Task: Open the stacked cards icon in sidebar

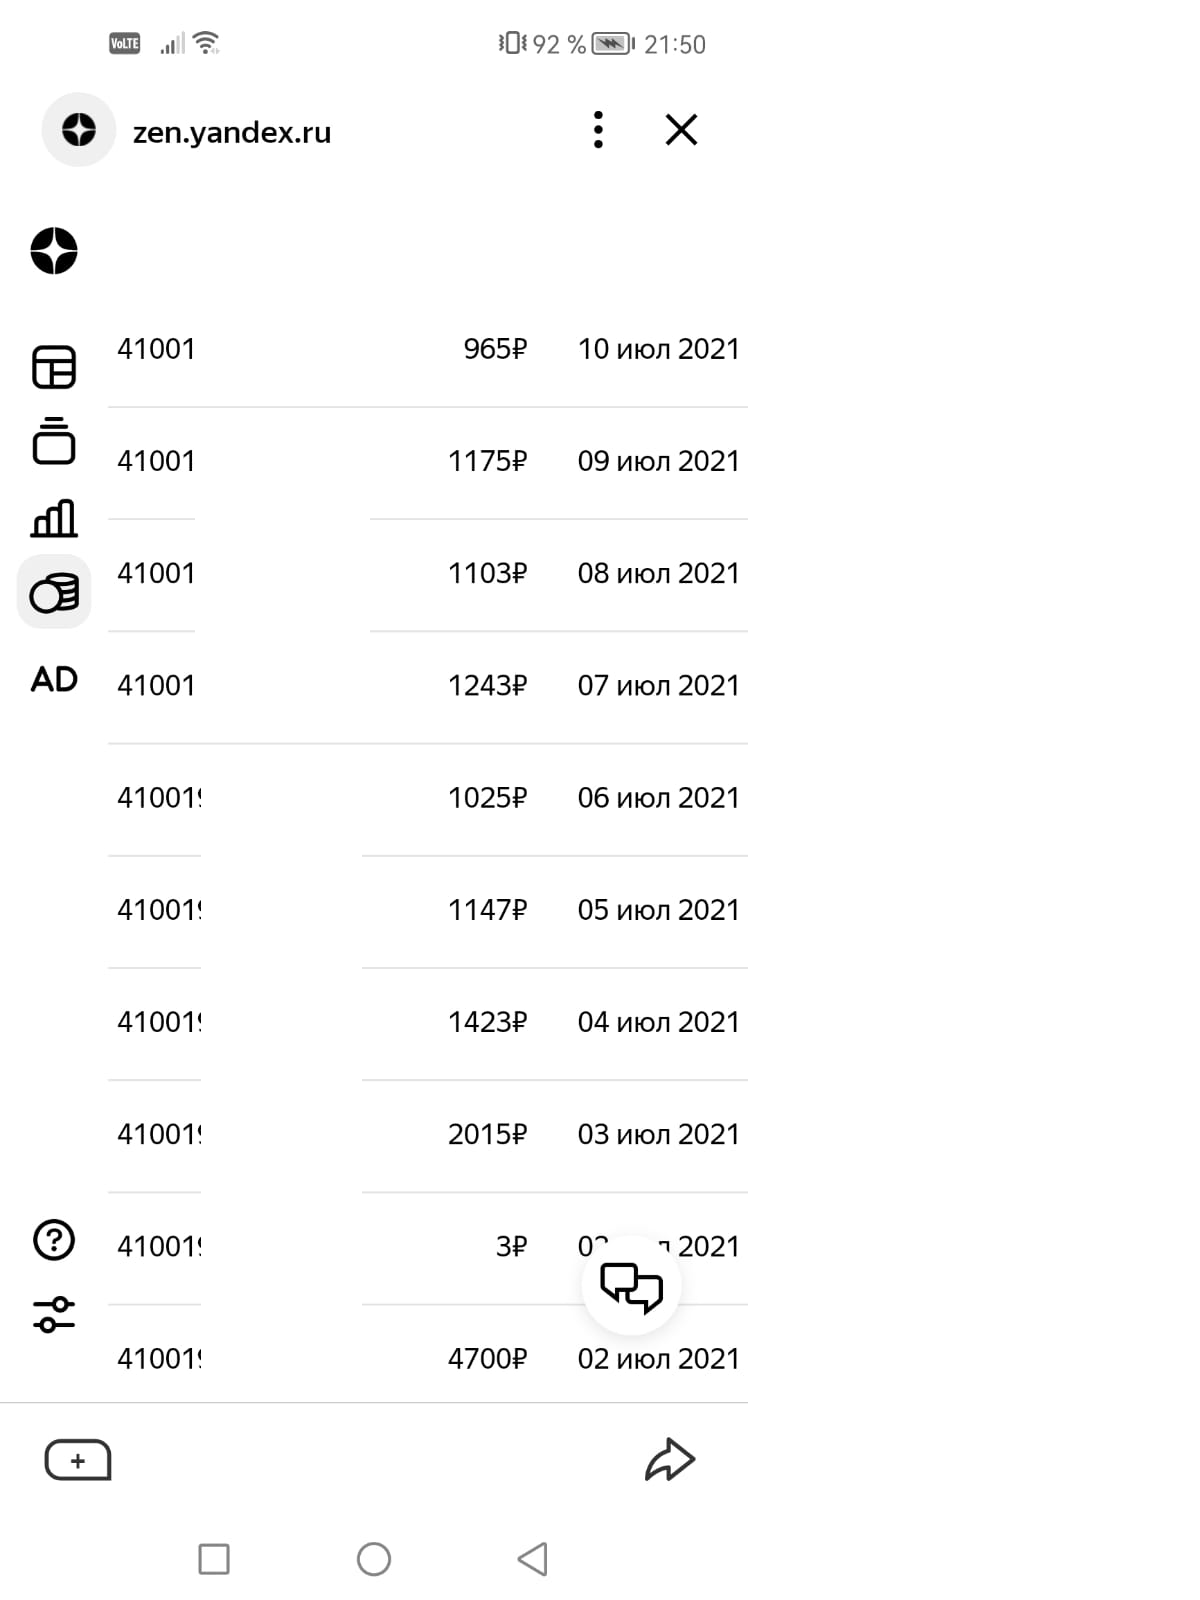Action: click(54, 441)
